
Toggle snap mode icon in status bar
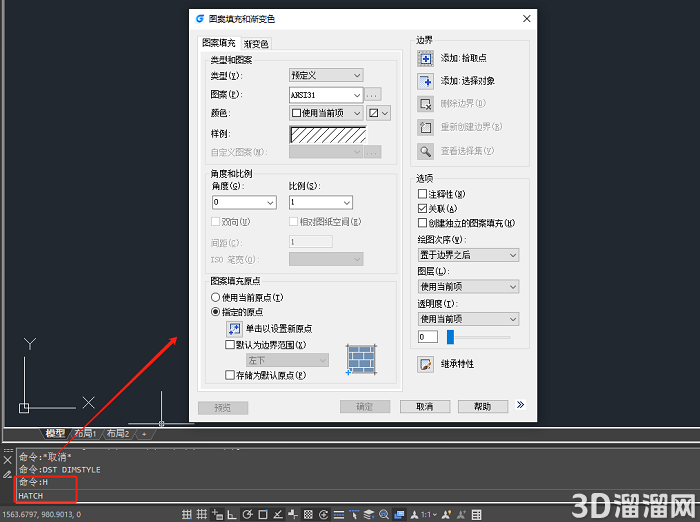tap(187, 514)
